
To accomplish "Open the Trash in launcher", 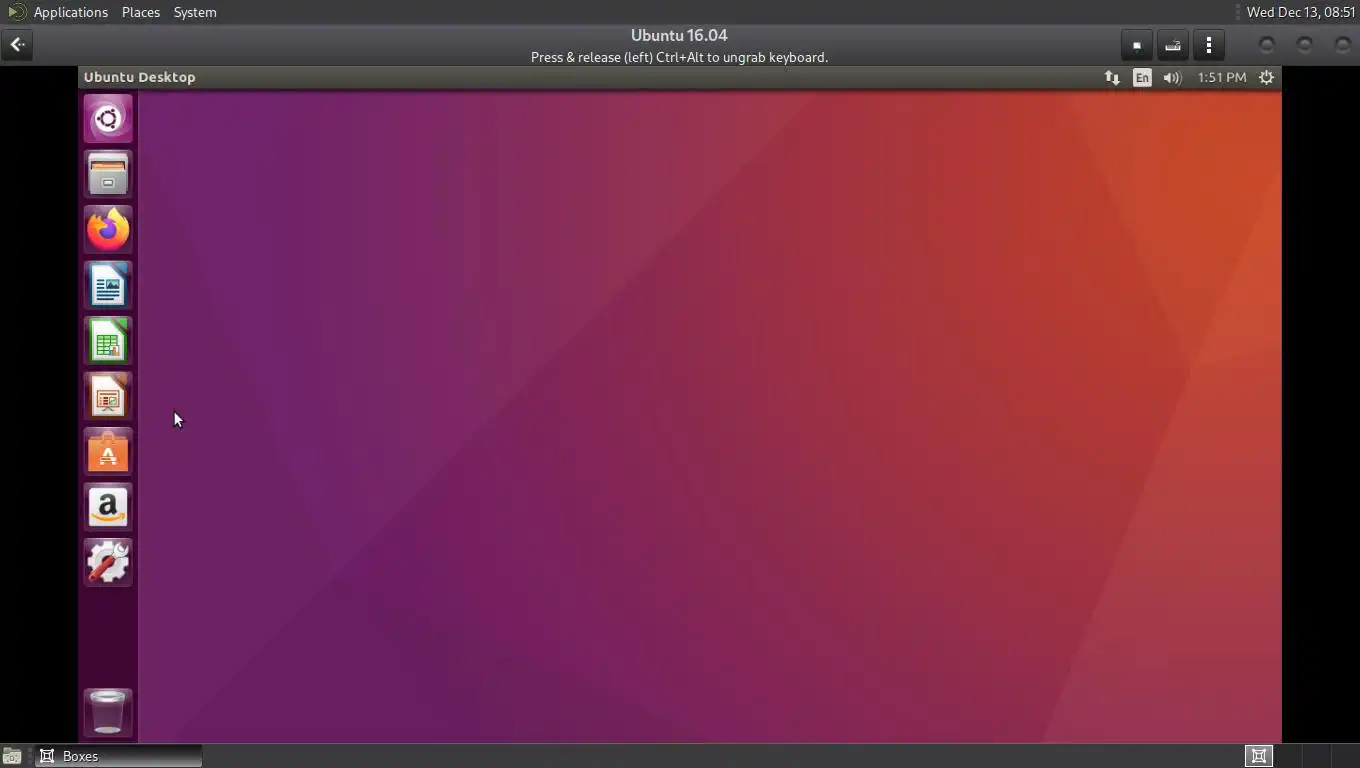I will coord(108,712).
